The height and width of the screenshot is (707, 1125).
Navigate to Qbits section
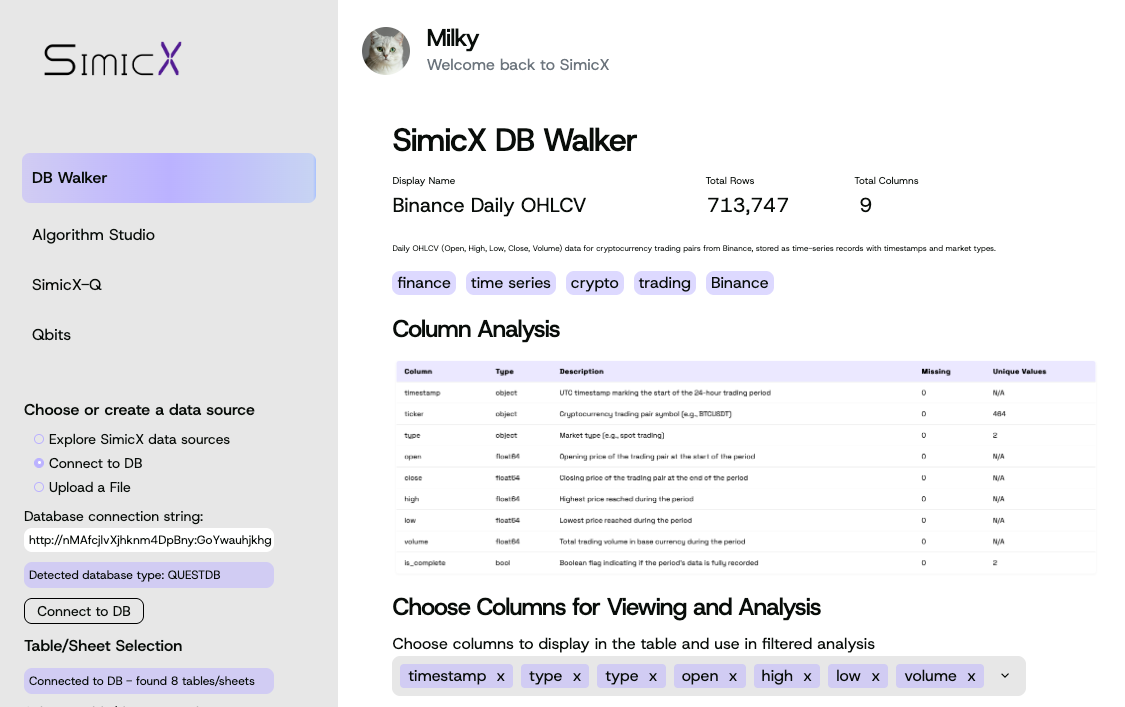[x=51, y=335]
